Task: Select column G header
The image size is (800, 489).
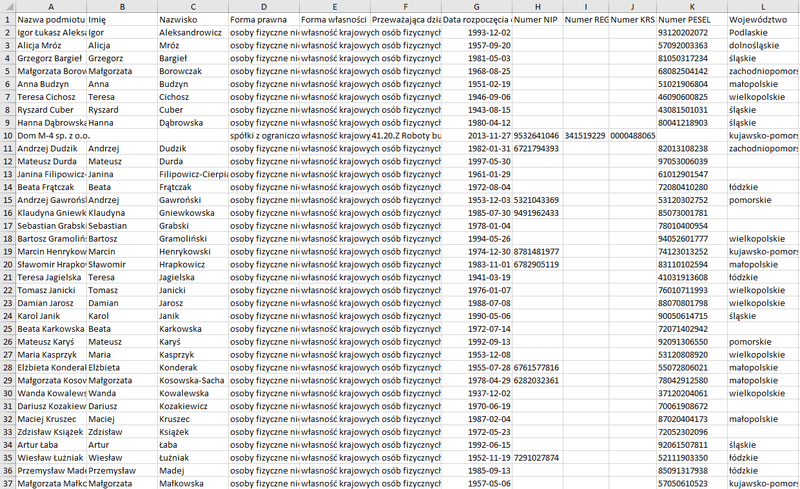Action: tap(476, 6)
